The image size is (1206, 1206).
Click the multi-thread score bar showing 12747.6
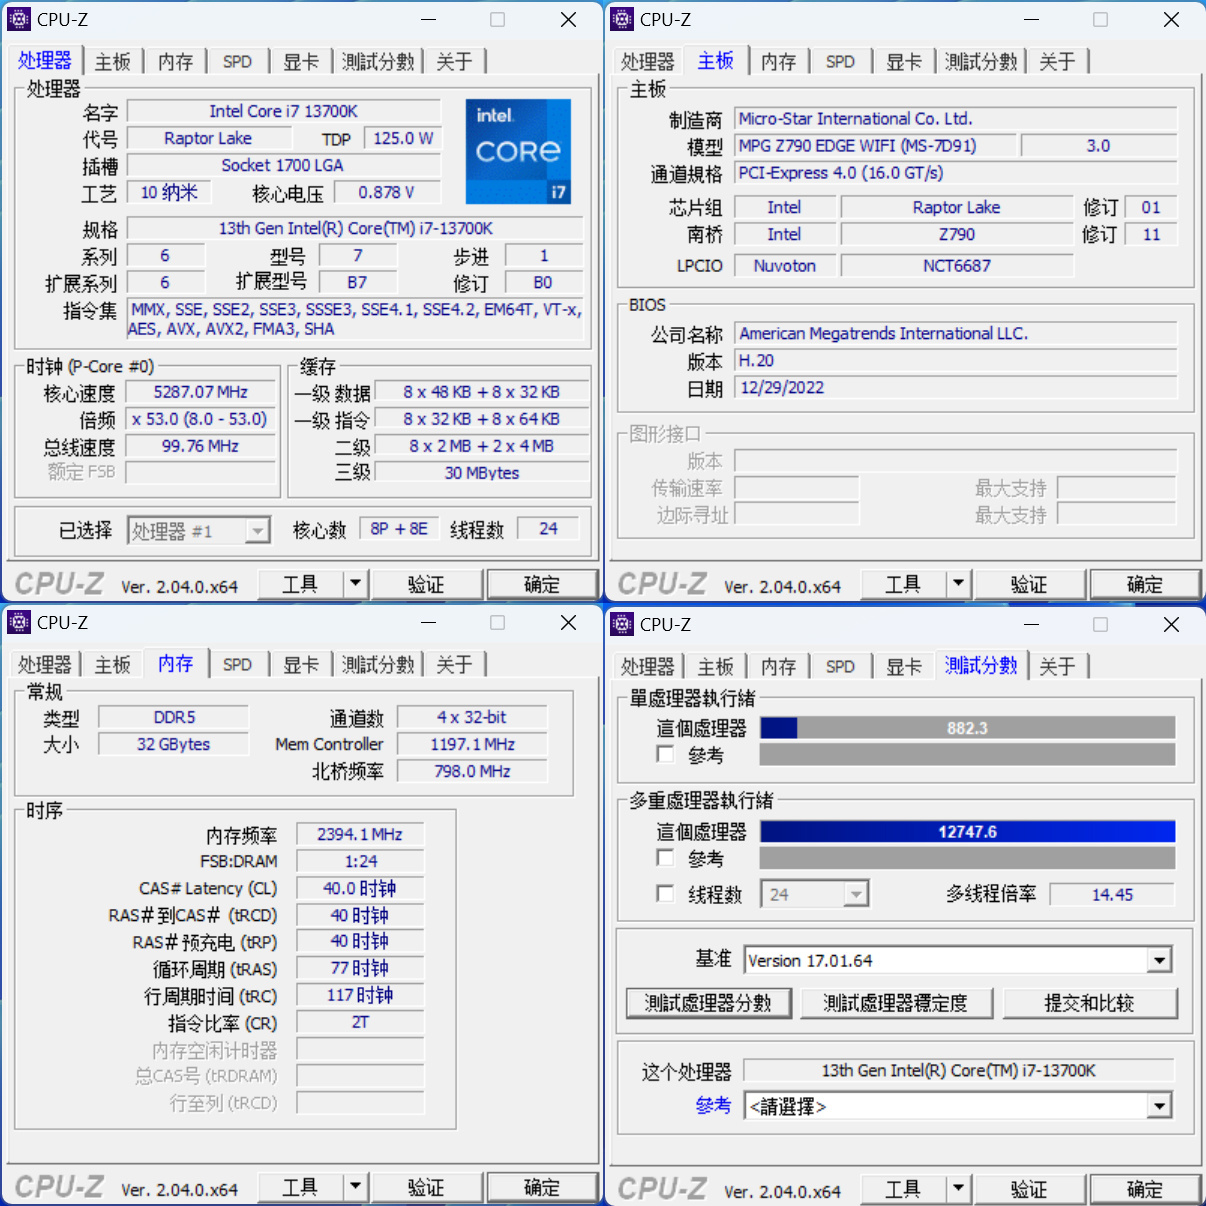[x=967, y=831]
